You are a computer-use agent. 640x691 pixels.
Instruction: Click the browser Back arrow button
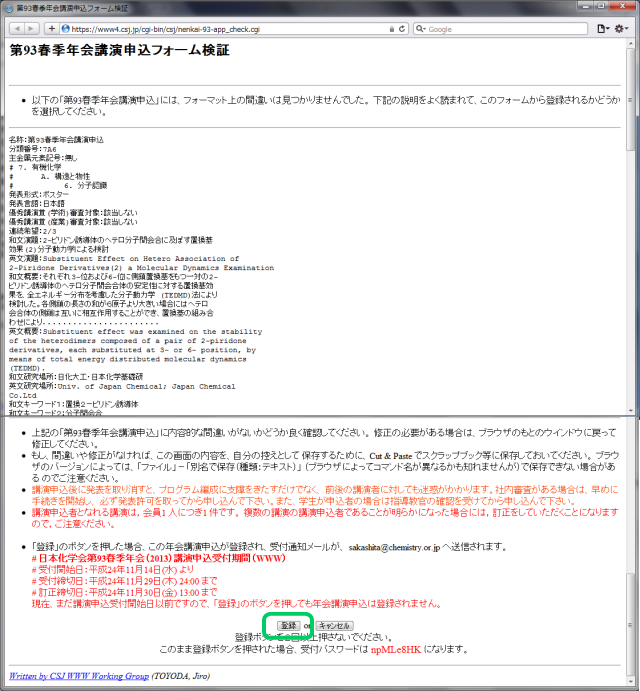pyautogui.click(x=16, y=29)
